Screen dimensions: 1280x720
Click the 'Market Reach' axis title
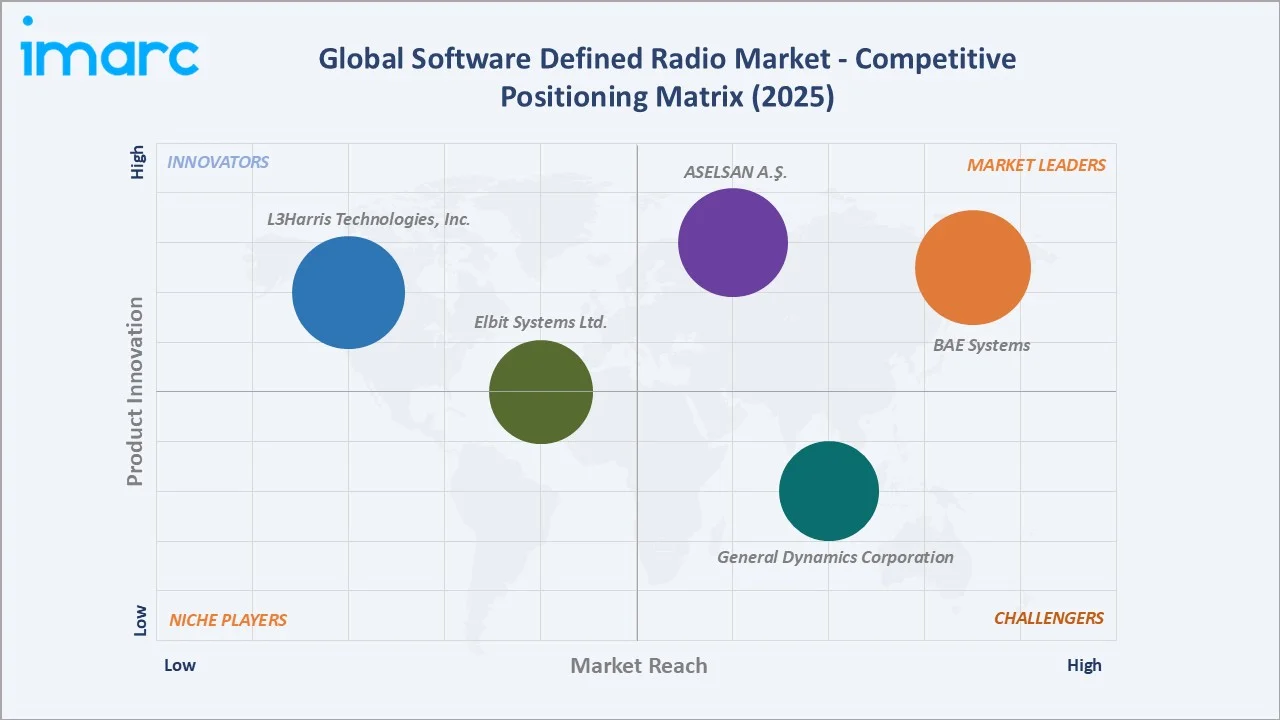point(639,665)
